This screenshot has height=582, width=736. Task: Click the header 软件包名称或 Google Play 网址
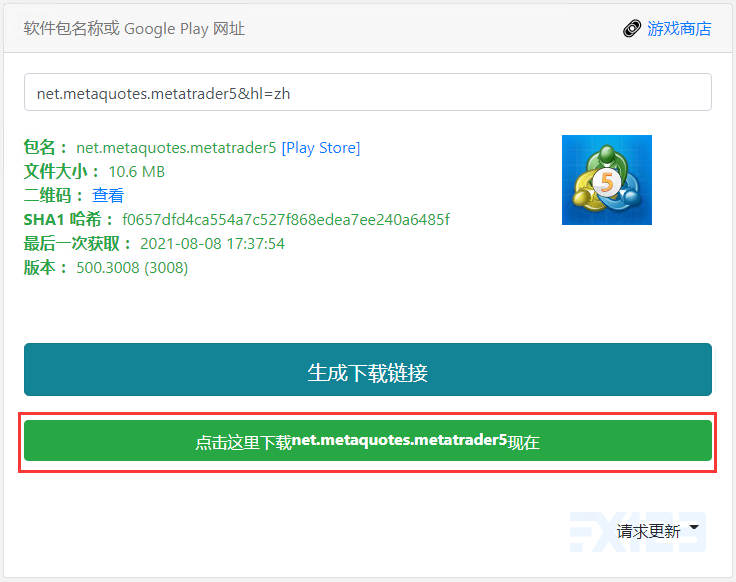pyautogui.click(x=134, y=29)
